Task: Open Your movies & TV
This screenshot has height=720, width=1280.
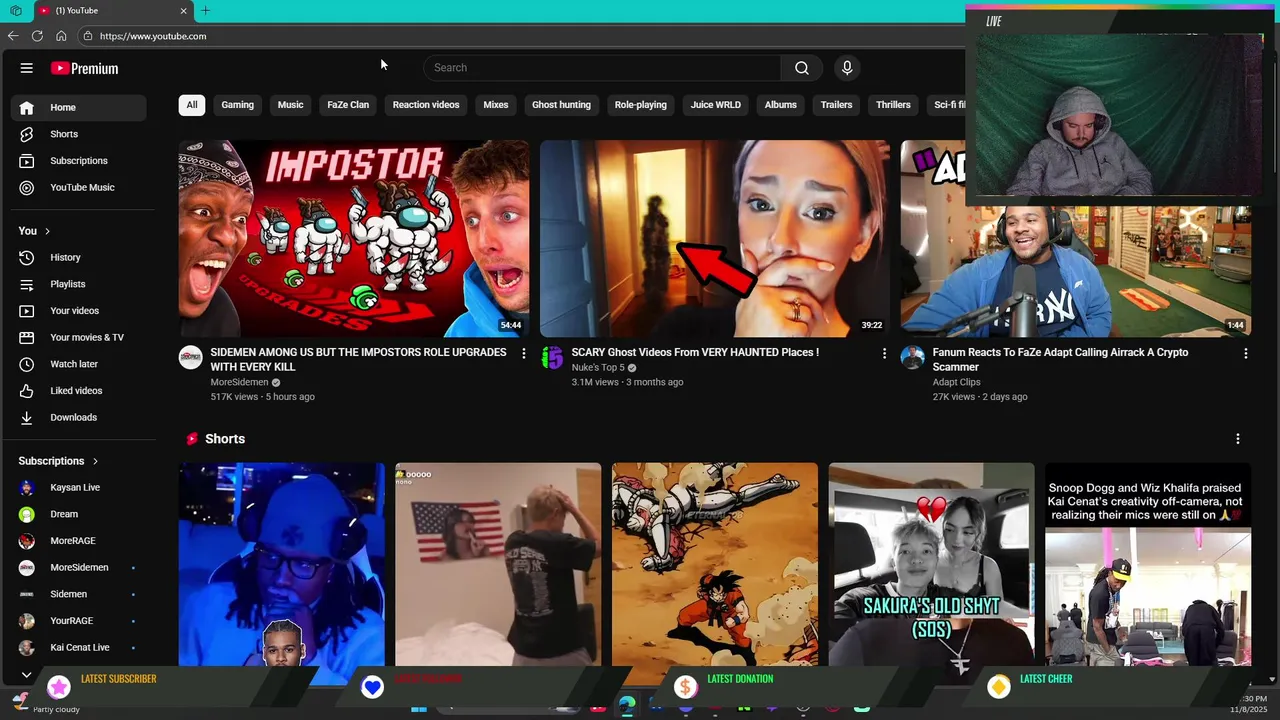Action: 79,337
